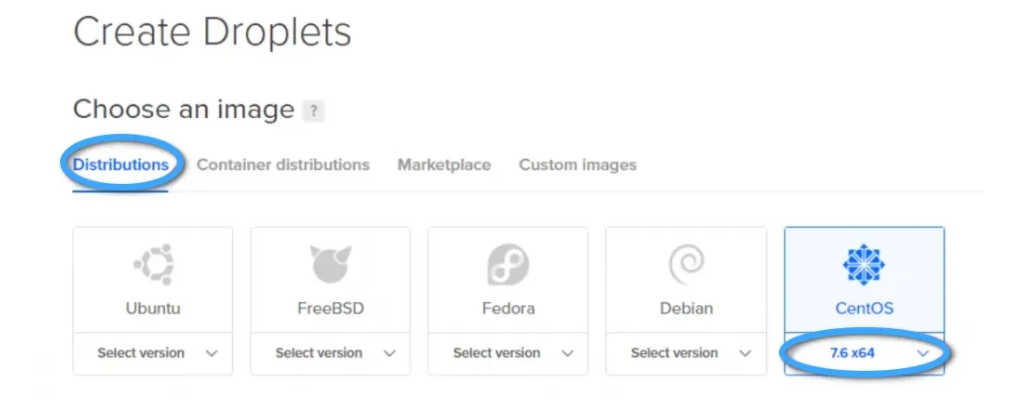Open the CentOS 7.6 x64 version dropdown
The image size is (1024, 400).
(864, 353)
